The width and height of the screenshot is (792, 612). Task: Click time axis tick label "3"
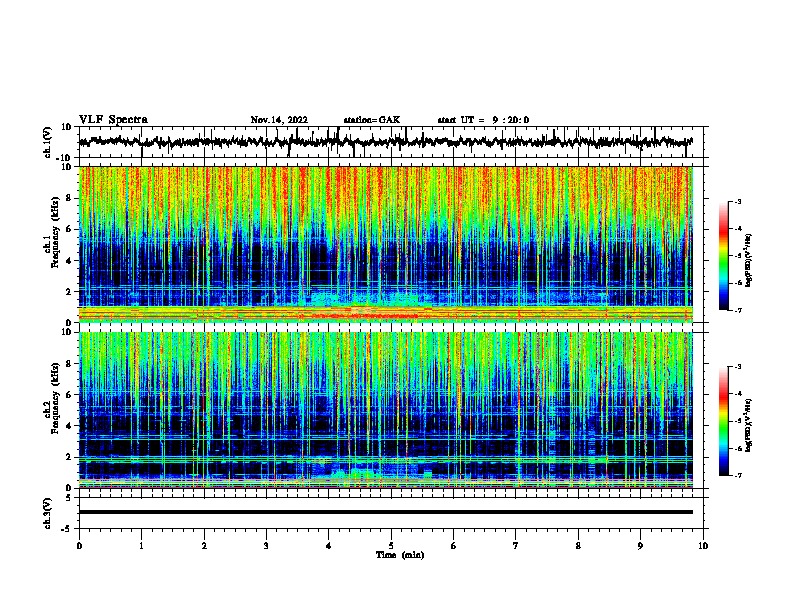[x=266, y=546]
